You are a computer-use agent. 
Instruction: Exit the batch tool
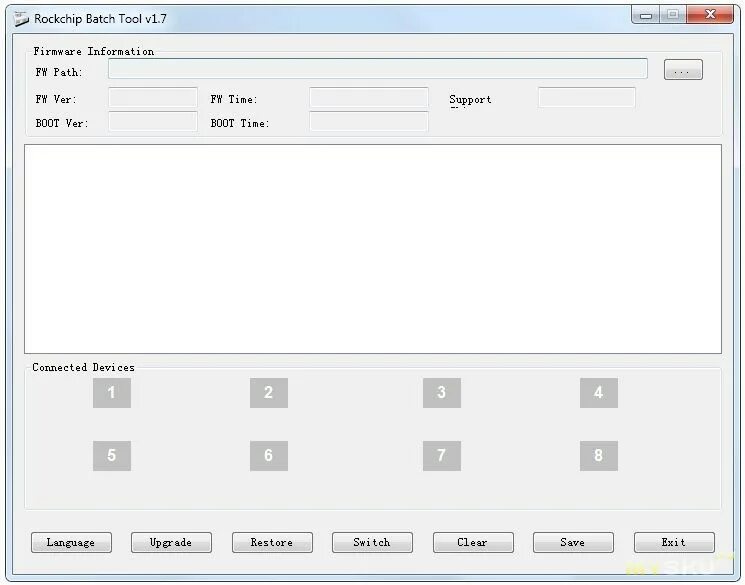(x=674, y=542)
